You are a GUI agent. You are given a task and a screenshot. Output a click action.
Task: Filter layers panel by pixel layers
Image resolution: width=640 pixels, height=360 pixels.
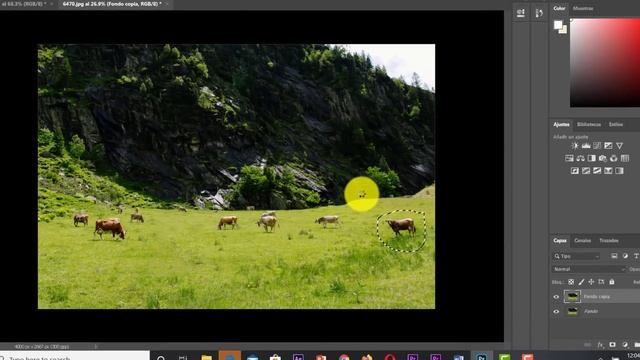614,256
